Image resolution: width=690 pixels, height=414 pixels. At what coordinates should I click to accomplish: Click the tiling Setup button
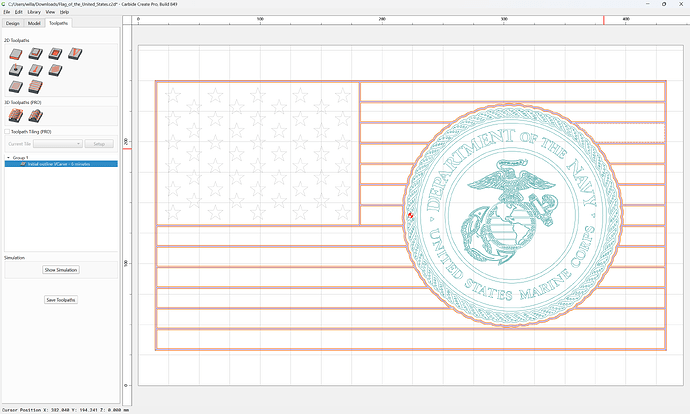[99, 144]
